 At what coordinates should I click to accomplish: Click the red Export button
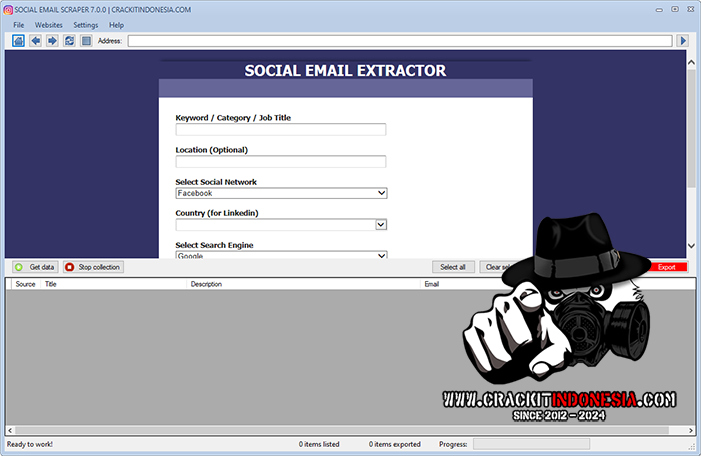666,267
